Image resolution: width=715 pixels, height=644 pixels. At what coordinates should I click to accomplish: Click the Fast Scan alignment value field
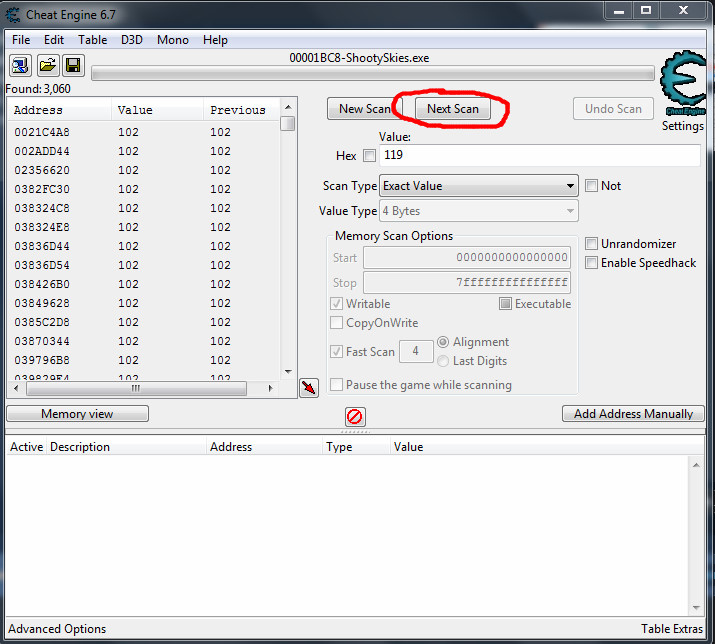416,351
